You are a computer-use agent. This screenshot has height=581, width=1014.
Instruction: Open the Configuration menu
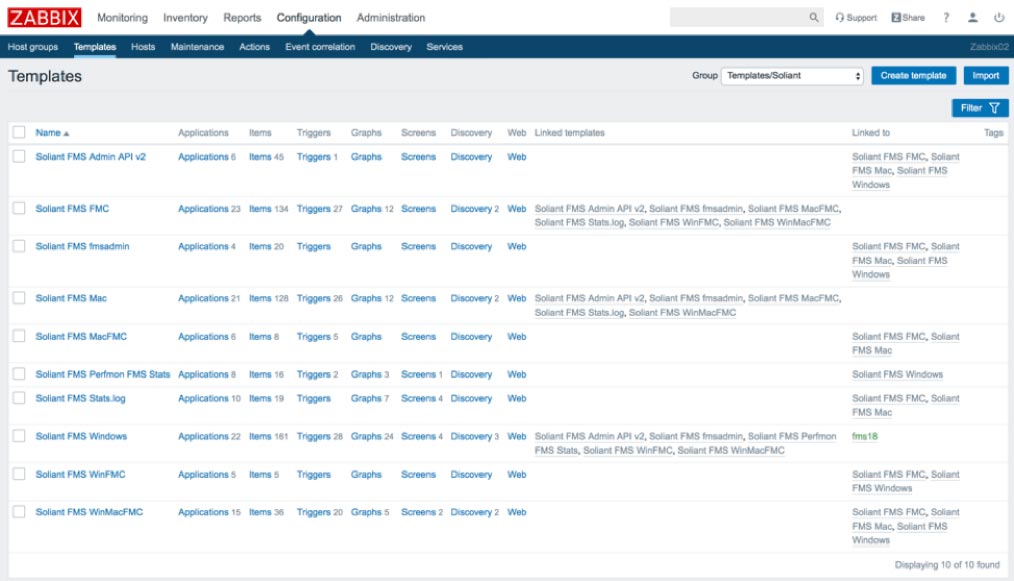pyautogui.click(x=308, y=17)
